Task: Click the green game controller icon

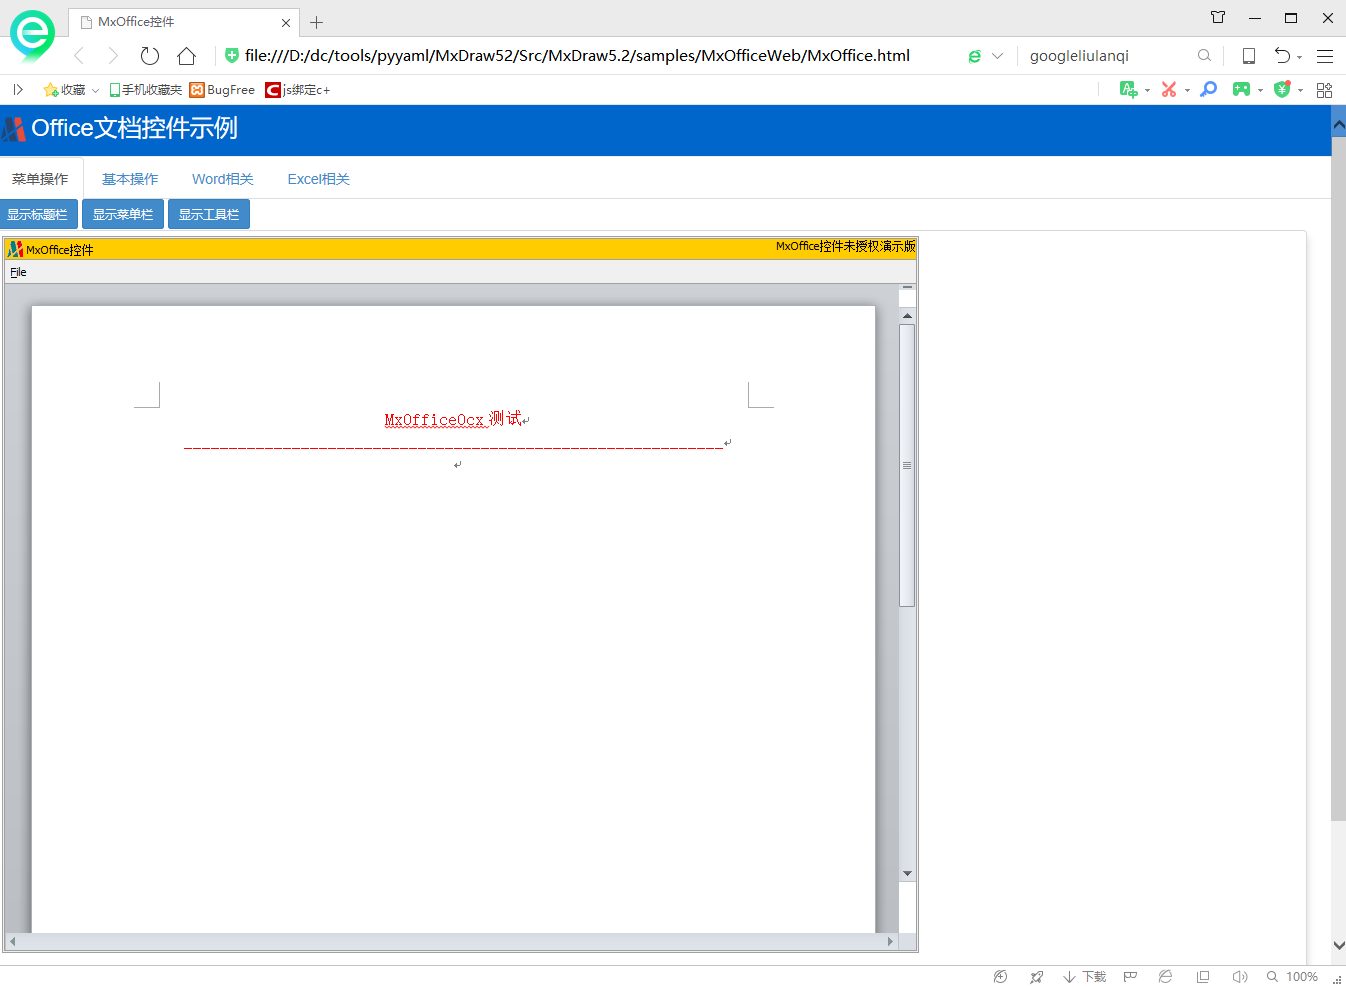Action: click(1241, 89)
